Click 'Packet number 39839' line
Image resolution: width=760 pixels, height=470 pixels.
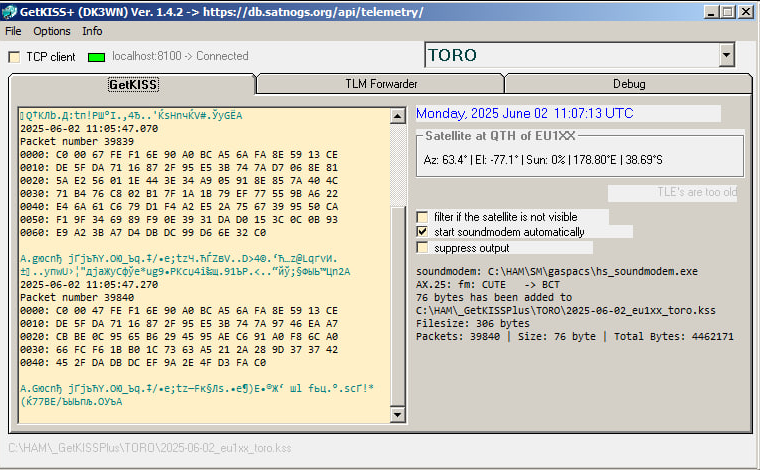tap(77, 141)
